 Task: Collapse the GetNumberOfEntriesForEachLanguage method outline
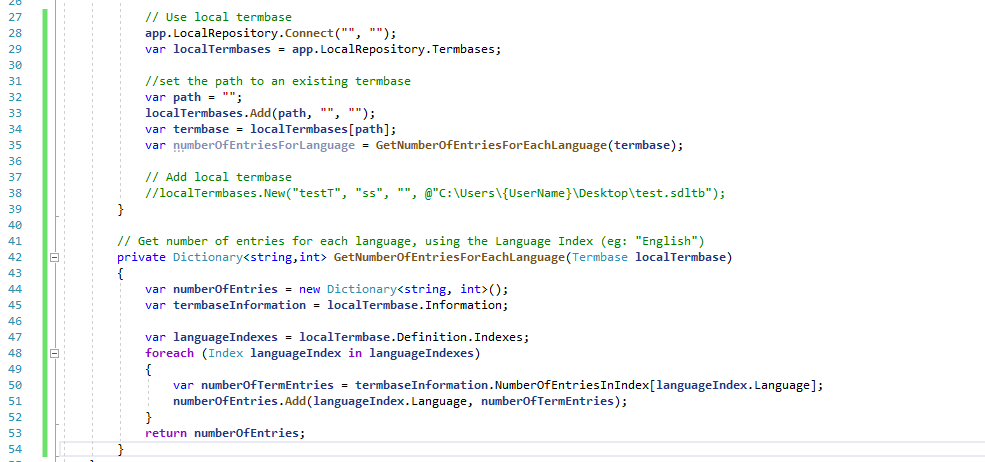(x=55, y=257)
